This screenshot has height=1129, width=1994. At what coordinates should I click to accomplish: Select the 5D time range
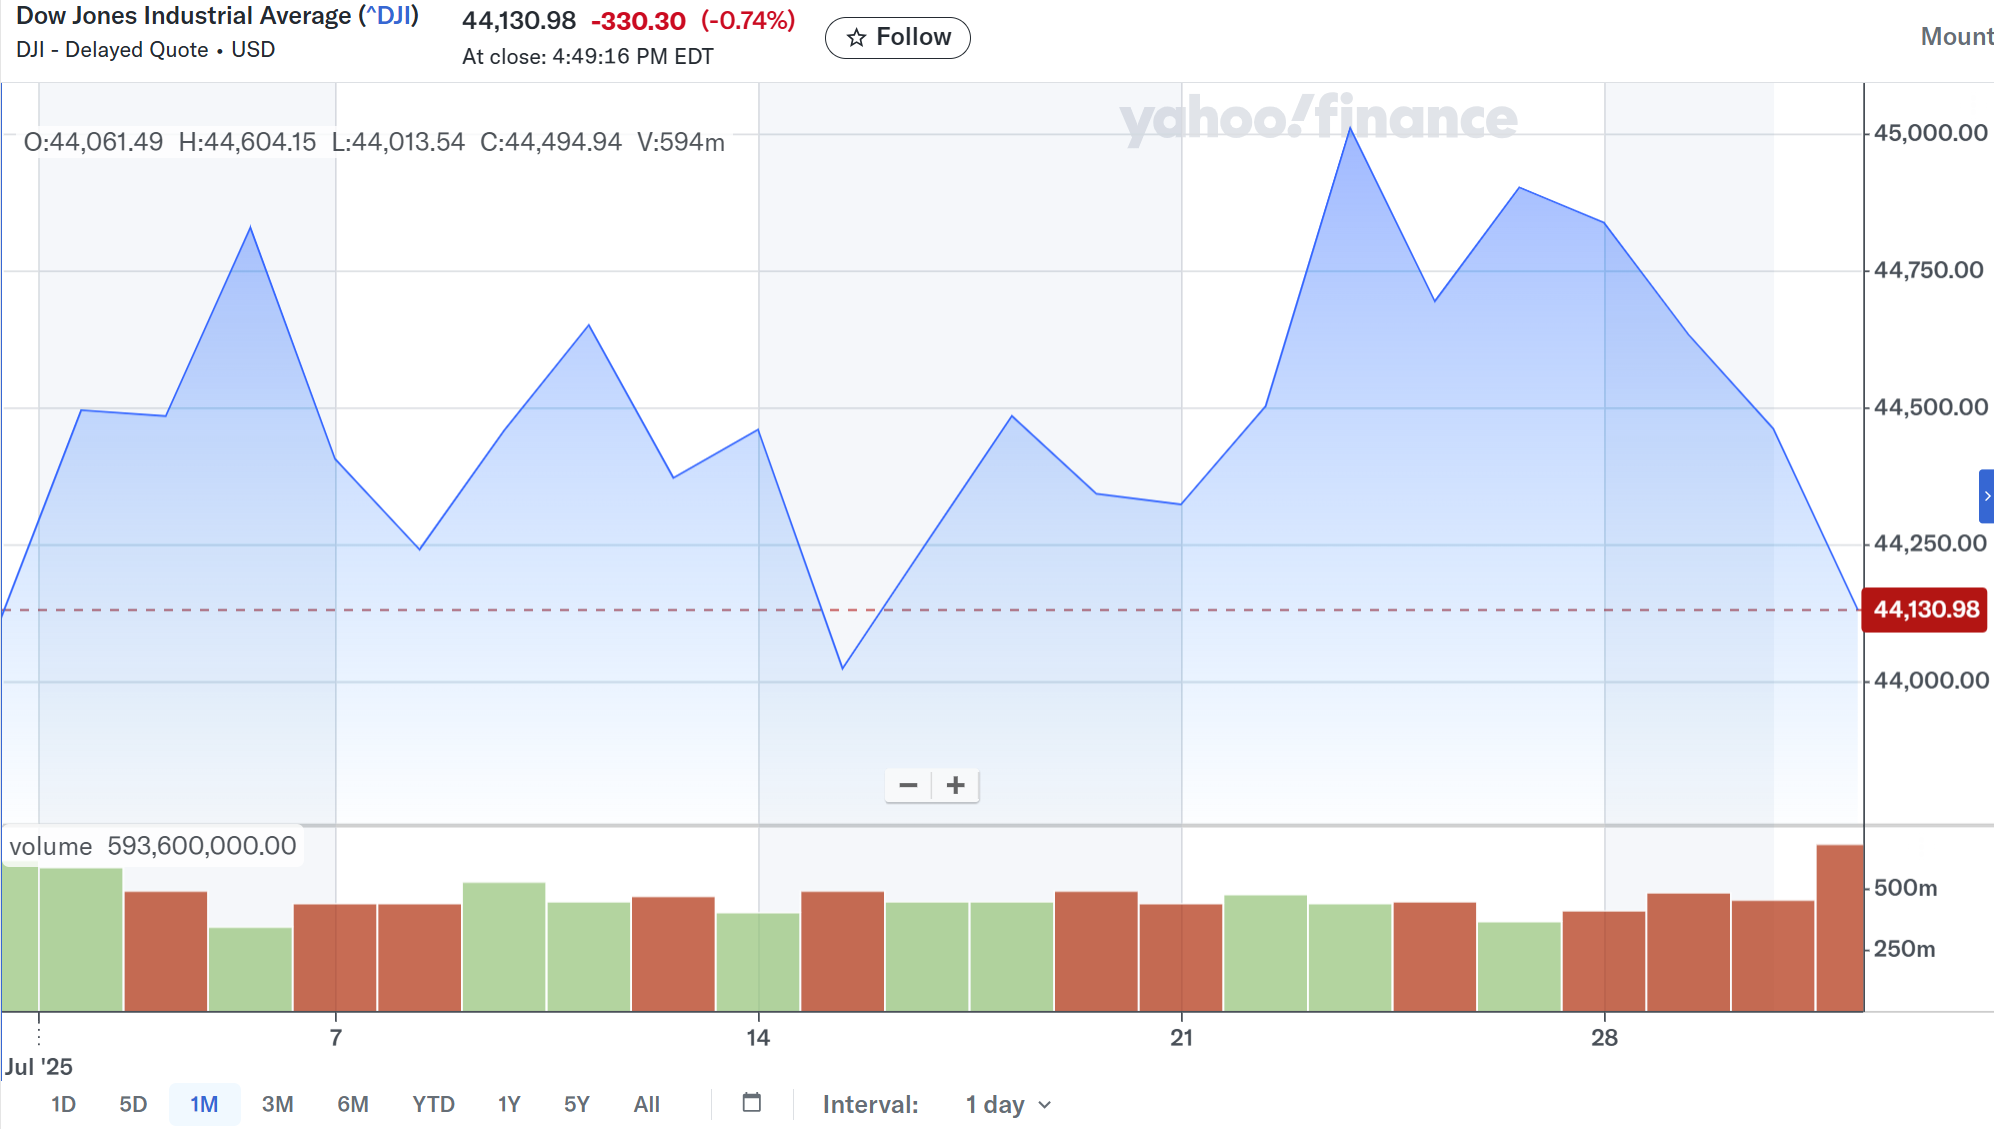click(133, 1104)
